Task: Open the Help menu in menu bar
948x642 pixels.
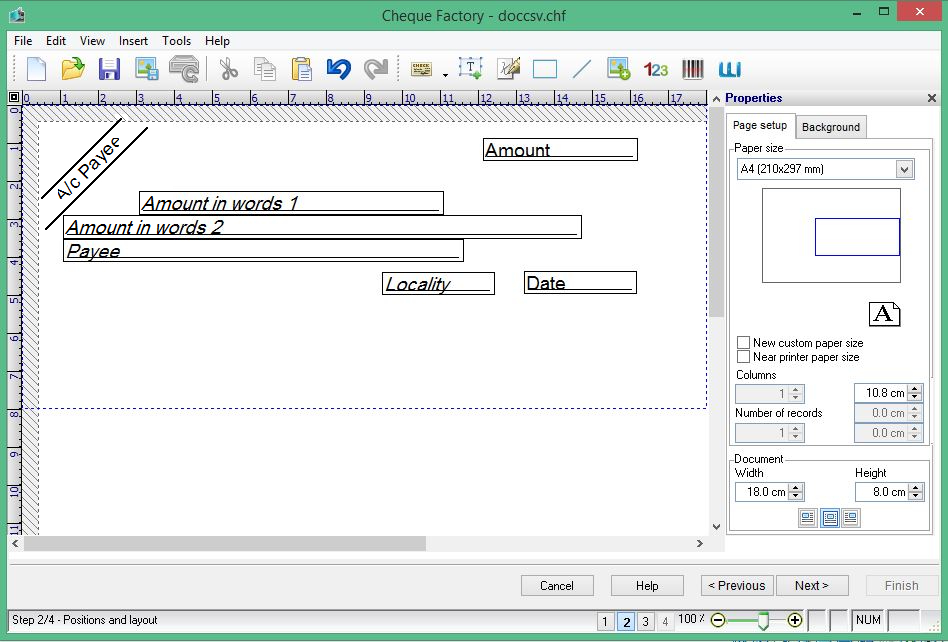Action: [217, 41]
